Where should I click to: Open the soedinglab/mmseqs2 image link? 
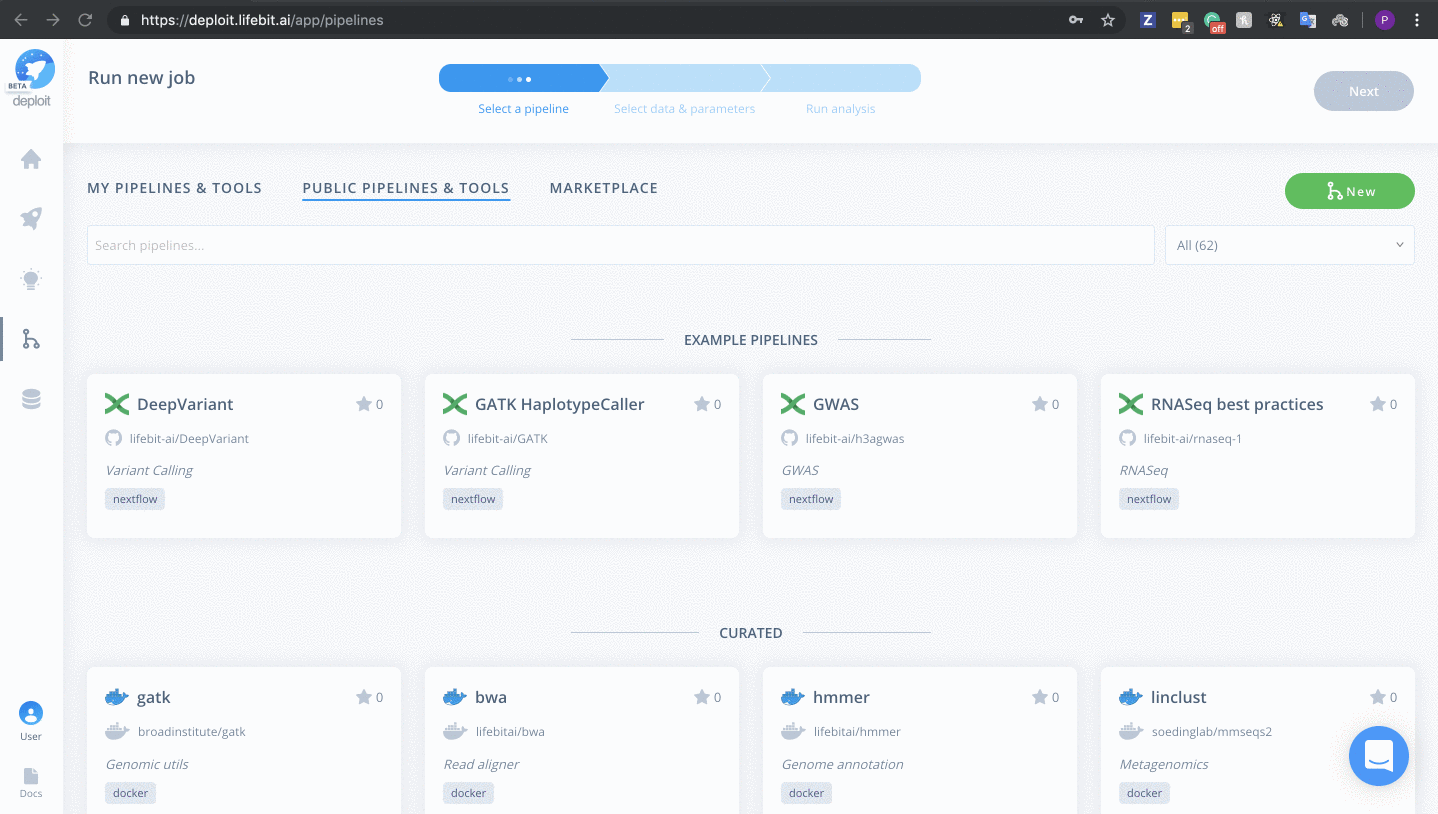click(1211, 732)
